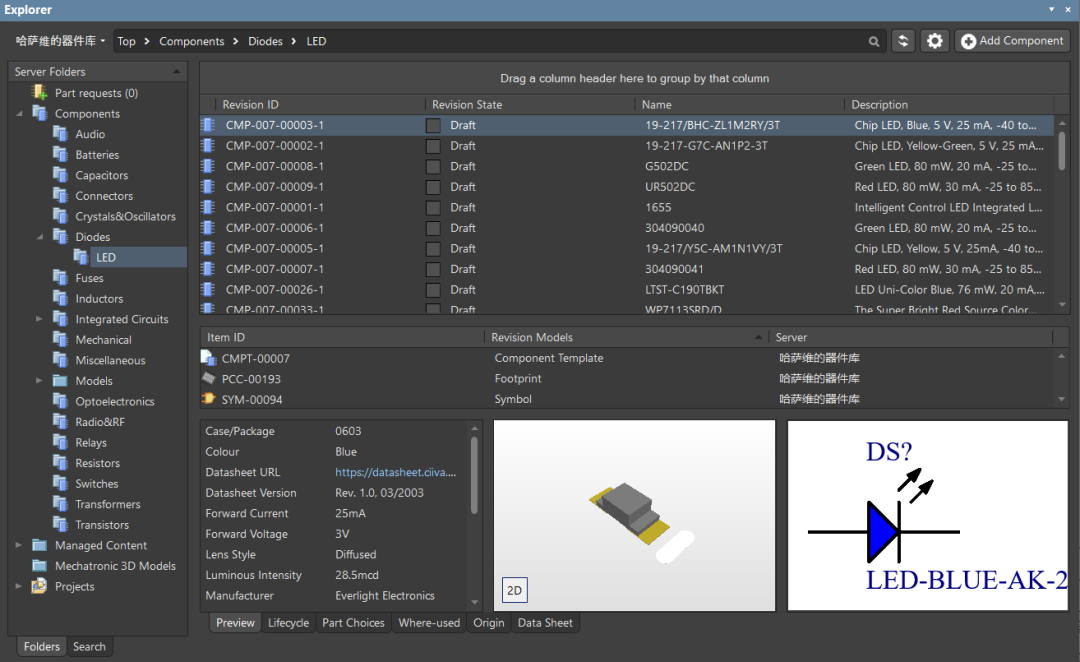Toggle the checkbox for CMP-007-00006-1

(433, 228)
